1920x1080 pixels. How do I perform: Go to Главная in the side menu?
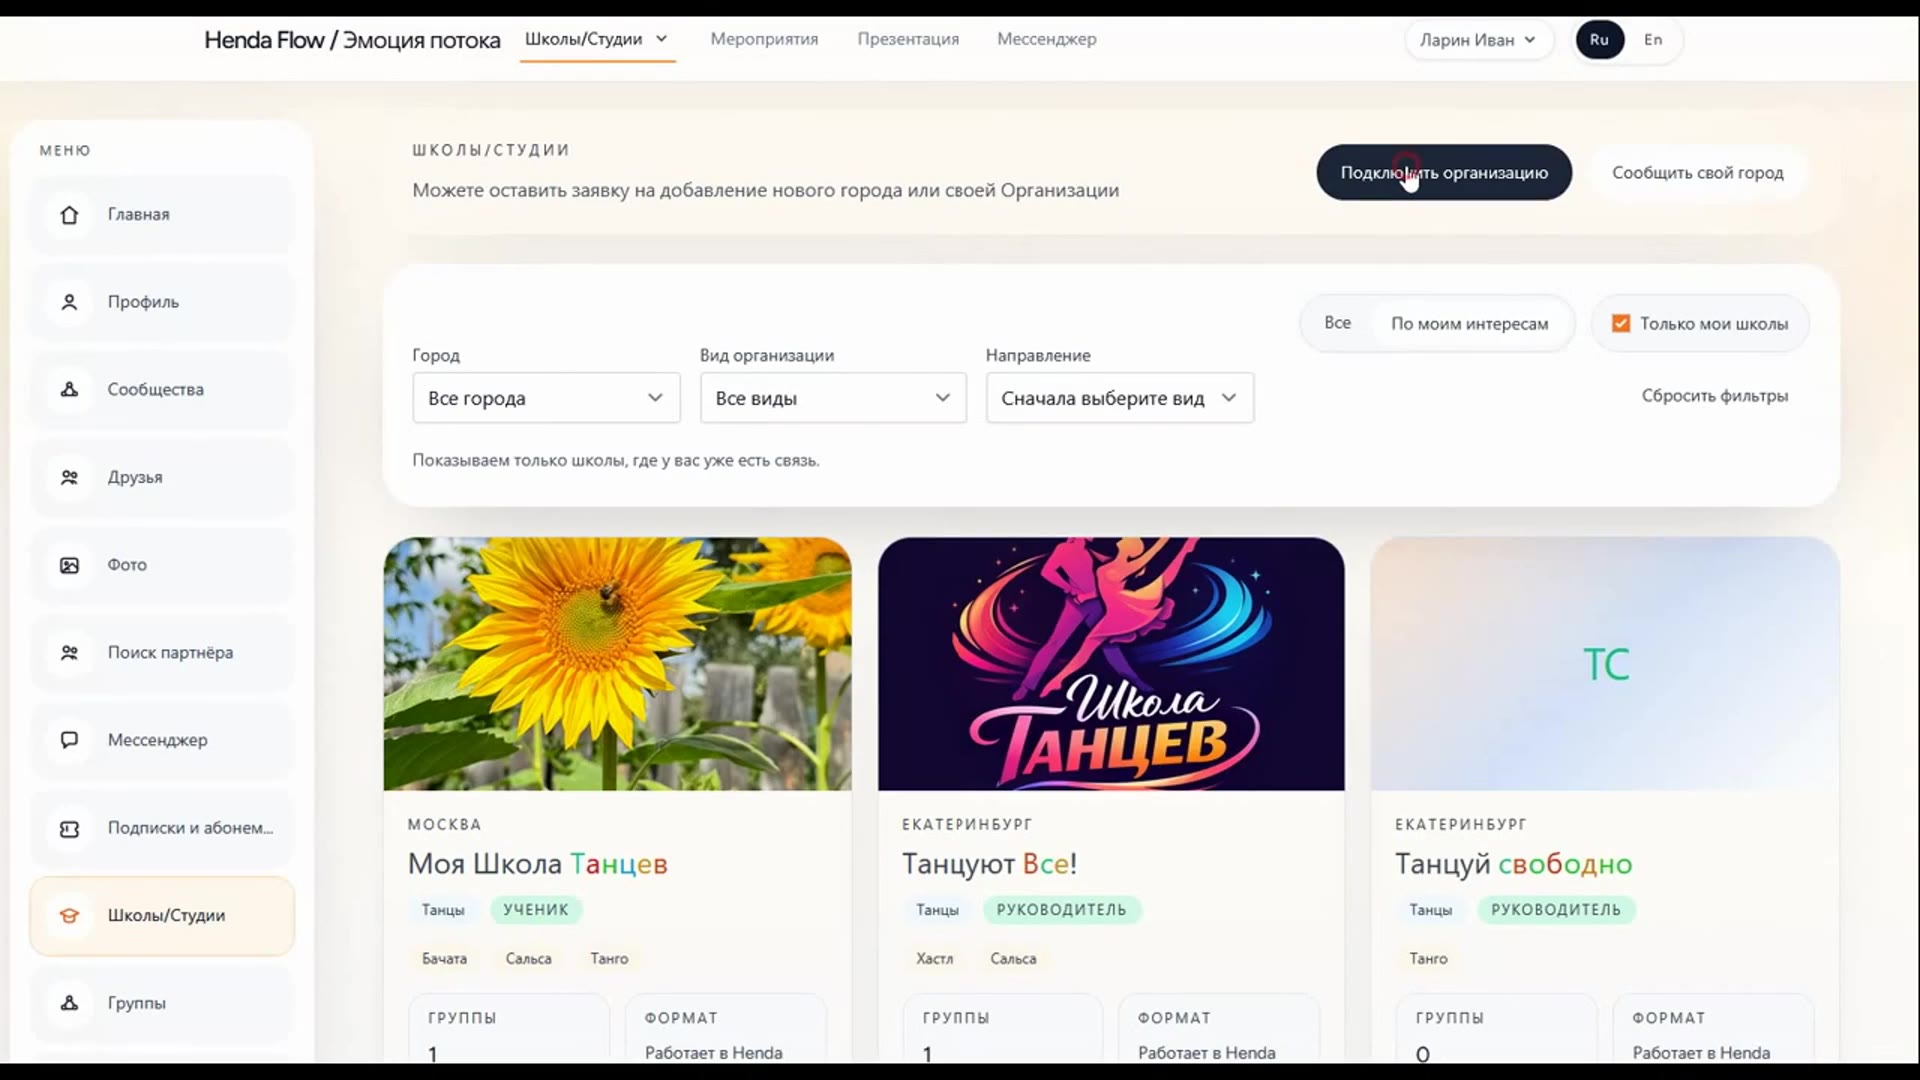(x=162, y=215)
